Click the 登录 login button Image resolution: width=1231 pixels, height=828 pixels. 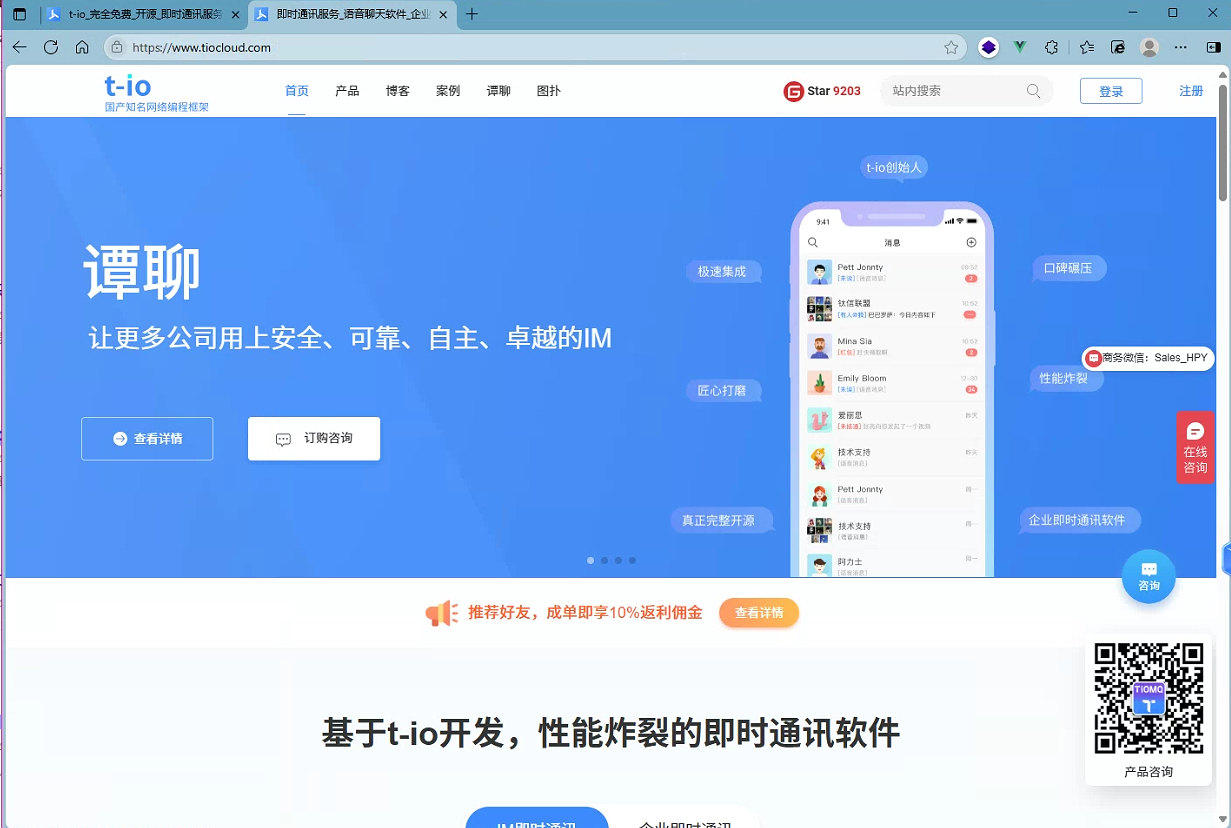click(1111, 91)
